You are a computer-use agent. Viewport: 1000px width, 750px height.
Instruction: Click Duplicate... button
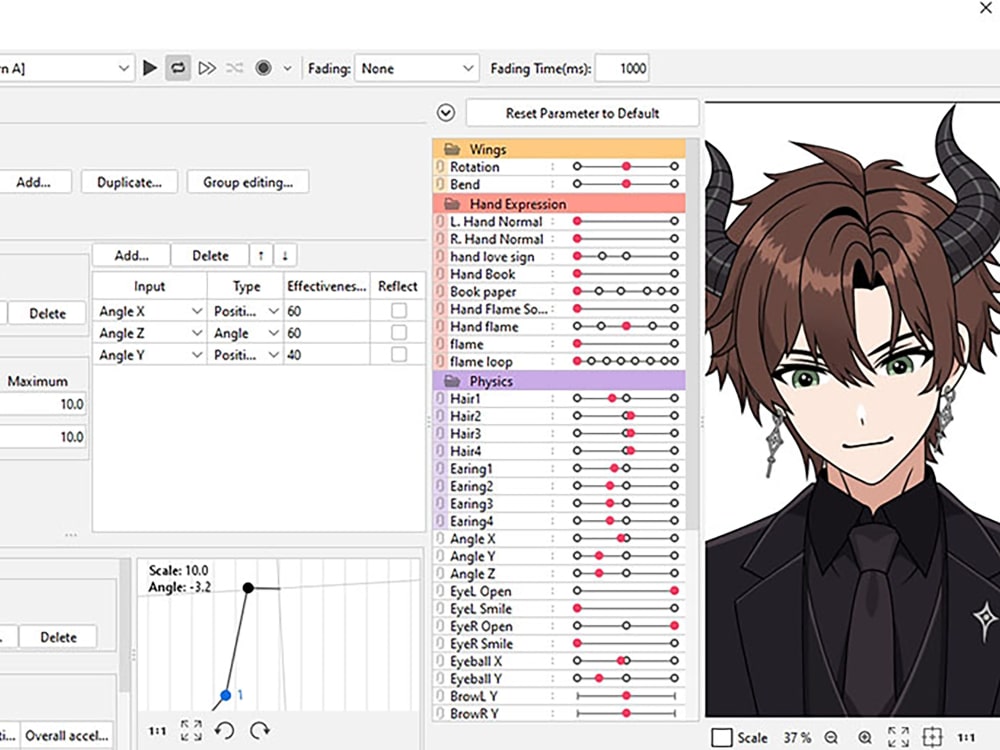(x=129, y=182)
